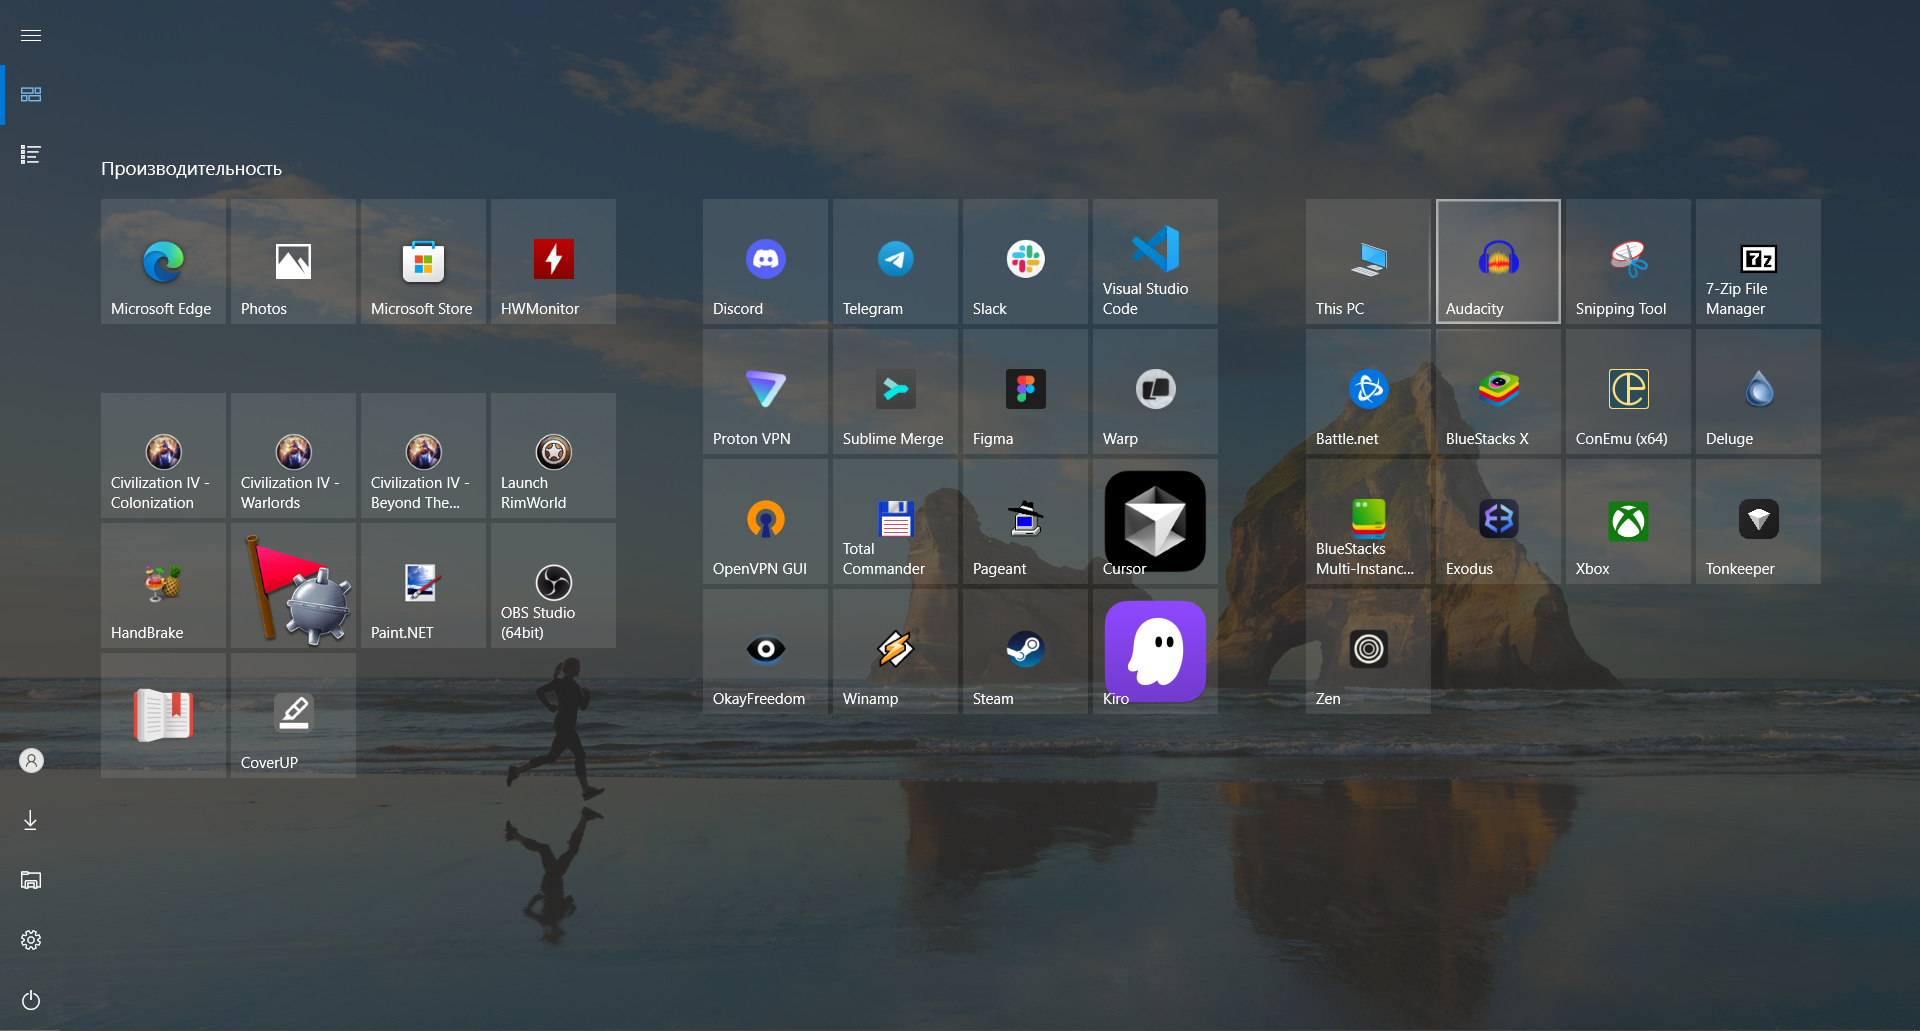Open the Xbox tile
The image size is (1920, 1031).
1628,521
